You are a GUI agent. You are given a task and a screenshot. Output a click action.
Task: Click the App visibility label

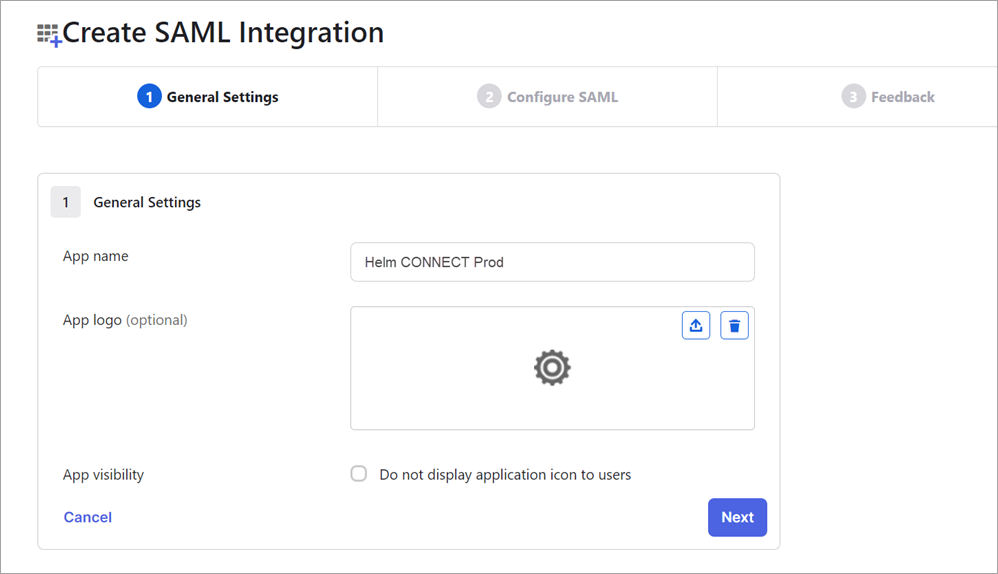103,475
